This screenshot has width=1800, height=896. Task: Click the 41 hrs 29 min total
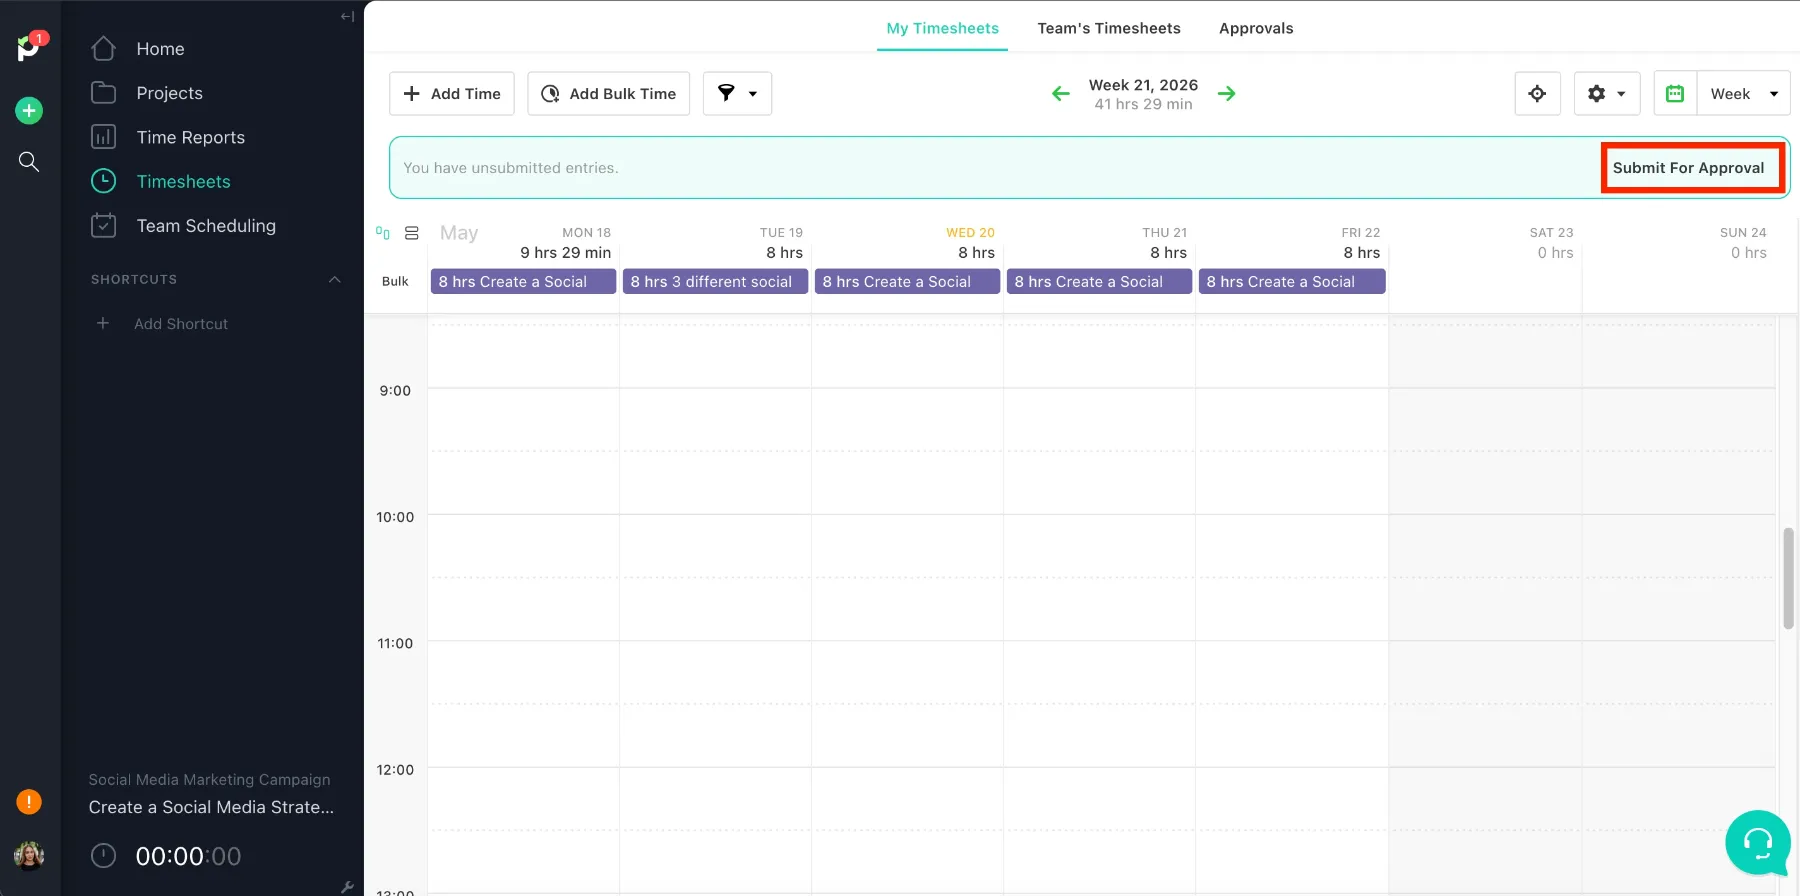(x=1143, y=104)
